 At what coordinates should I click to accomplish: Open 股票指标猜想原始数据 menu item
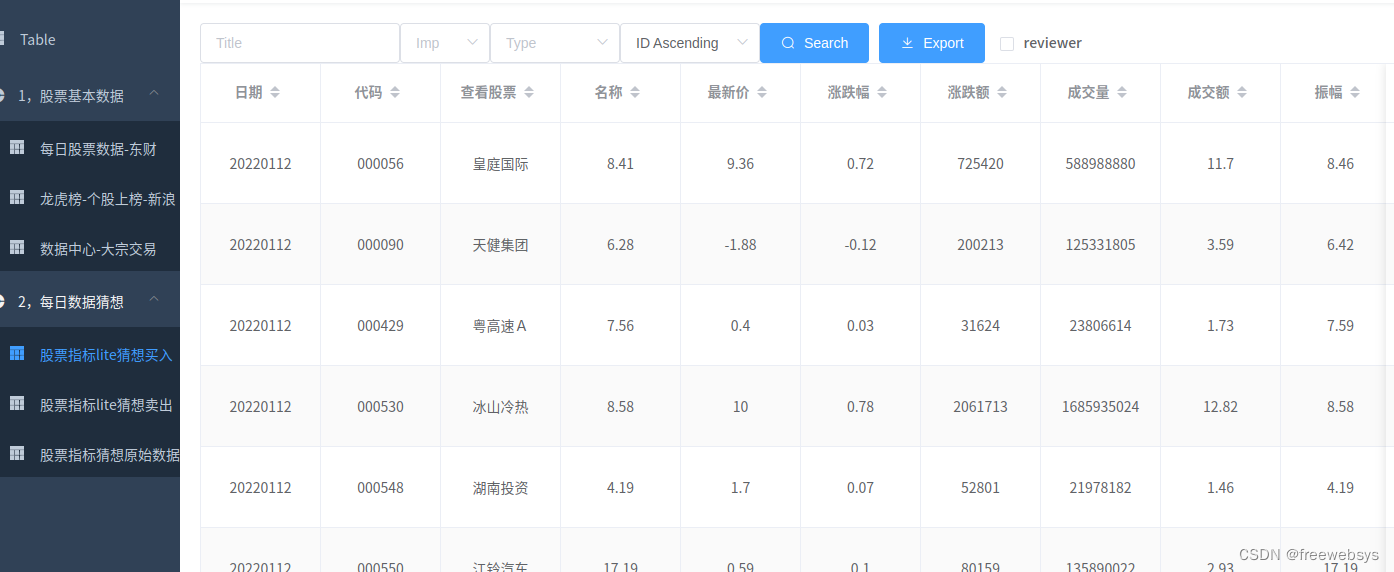[90, 454]
